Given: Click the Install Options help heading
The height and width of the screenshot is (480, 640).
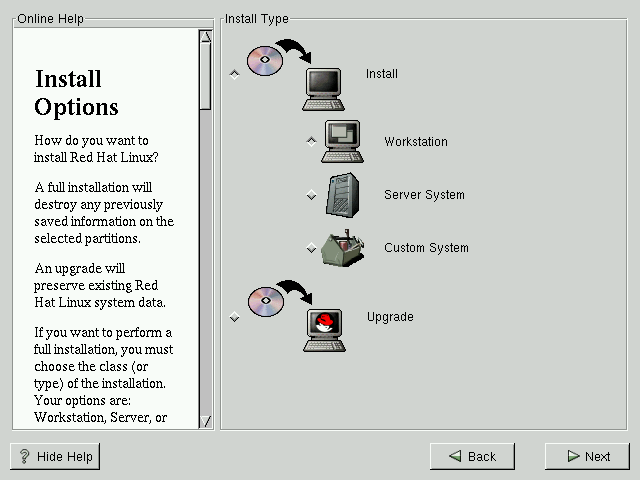Looking at the screenshot, I should tap(77, 92).
